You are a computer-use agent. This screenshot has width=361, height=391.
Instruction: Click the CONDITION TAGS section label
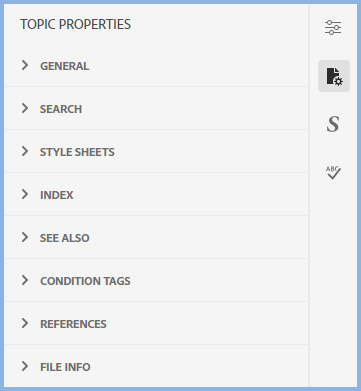click(x=85, y=281)
